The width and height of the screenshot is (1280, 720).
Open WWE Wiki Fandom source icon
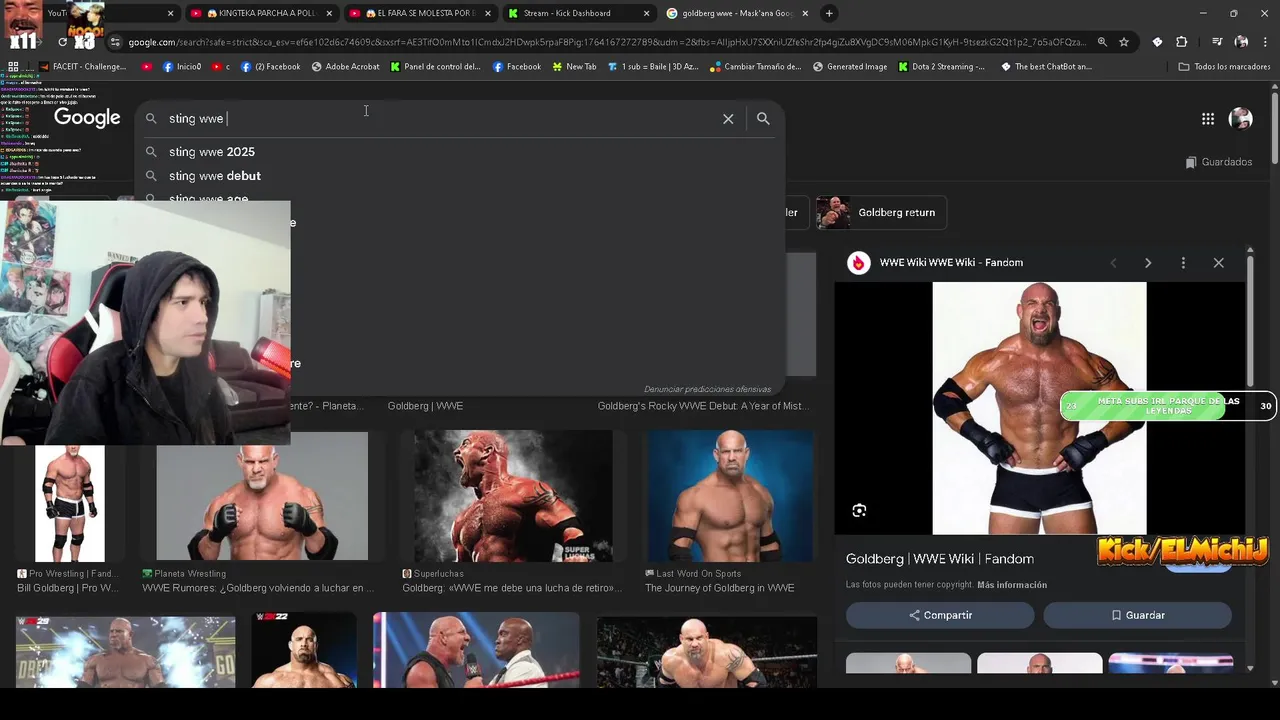point(858,262)
